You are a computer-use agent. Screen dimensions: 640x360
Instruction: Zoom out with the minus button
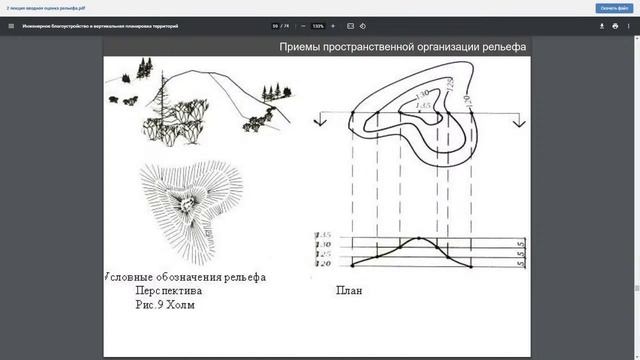coord(303,26)
